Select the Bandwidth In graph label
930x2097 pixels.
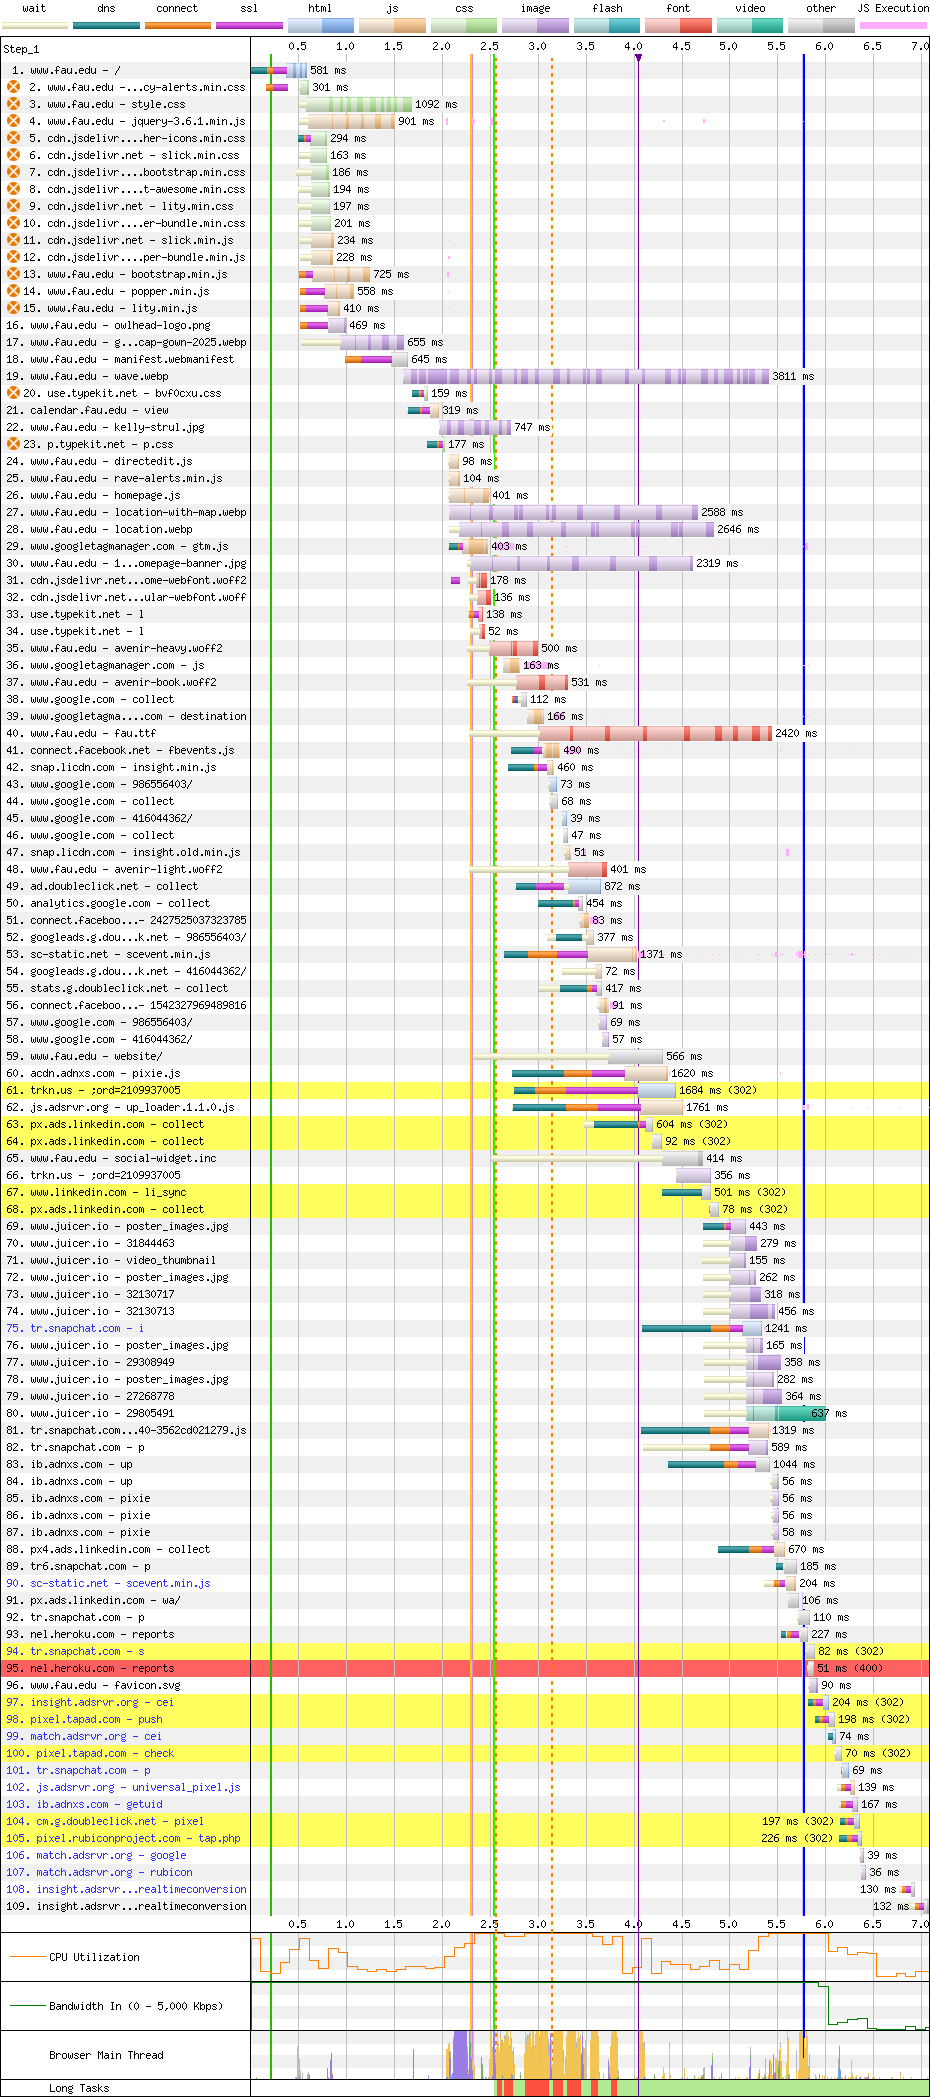[x=136, y=2005]
